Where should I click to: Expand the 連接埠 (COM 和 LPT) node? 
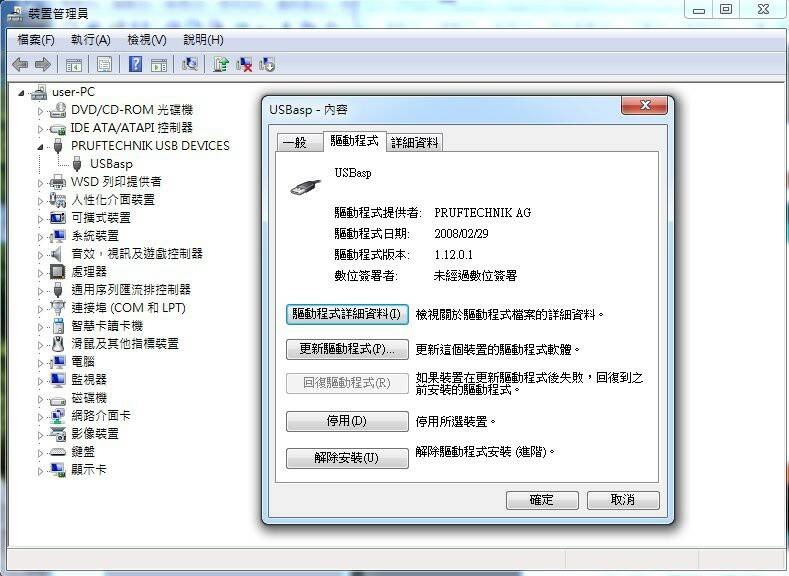[41, 308]
